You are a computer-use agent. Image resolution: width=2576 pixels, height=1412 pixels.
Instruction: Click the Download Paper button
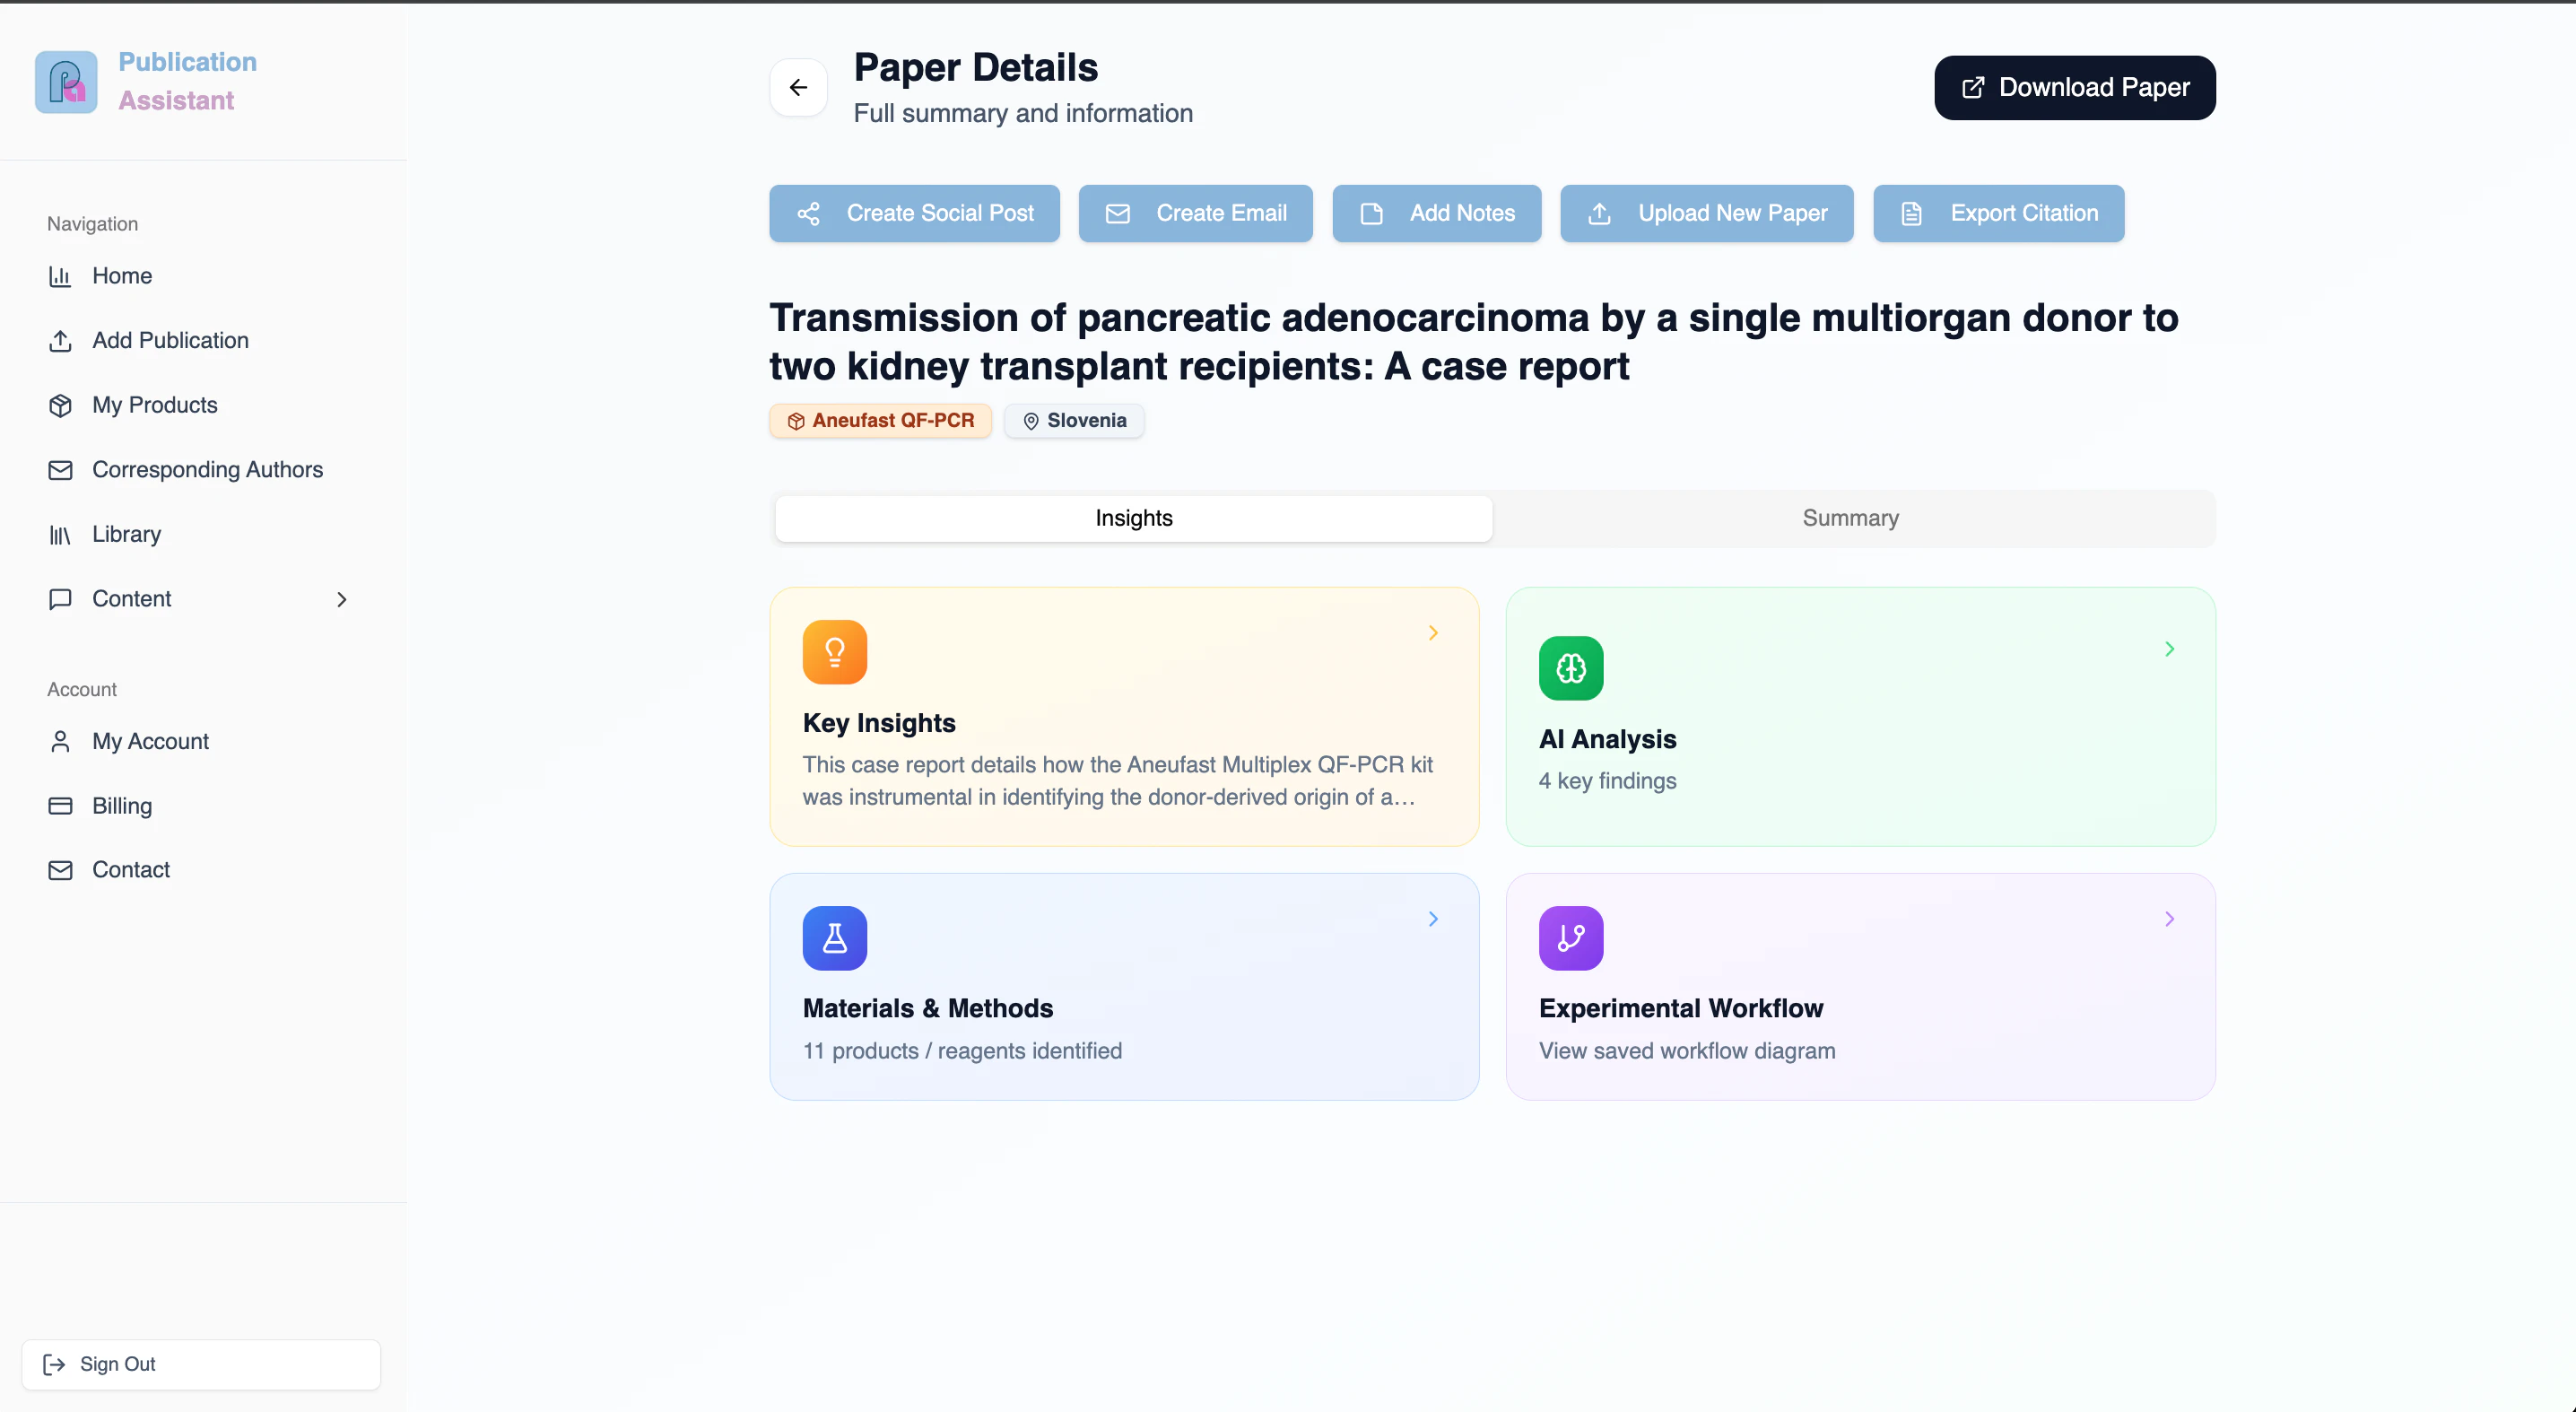click(x=2074, y=87)
